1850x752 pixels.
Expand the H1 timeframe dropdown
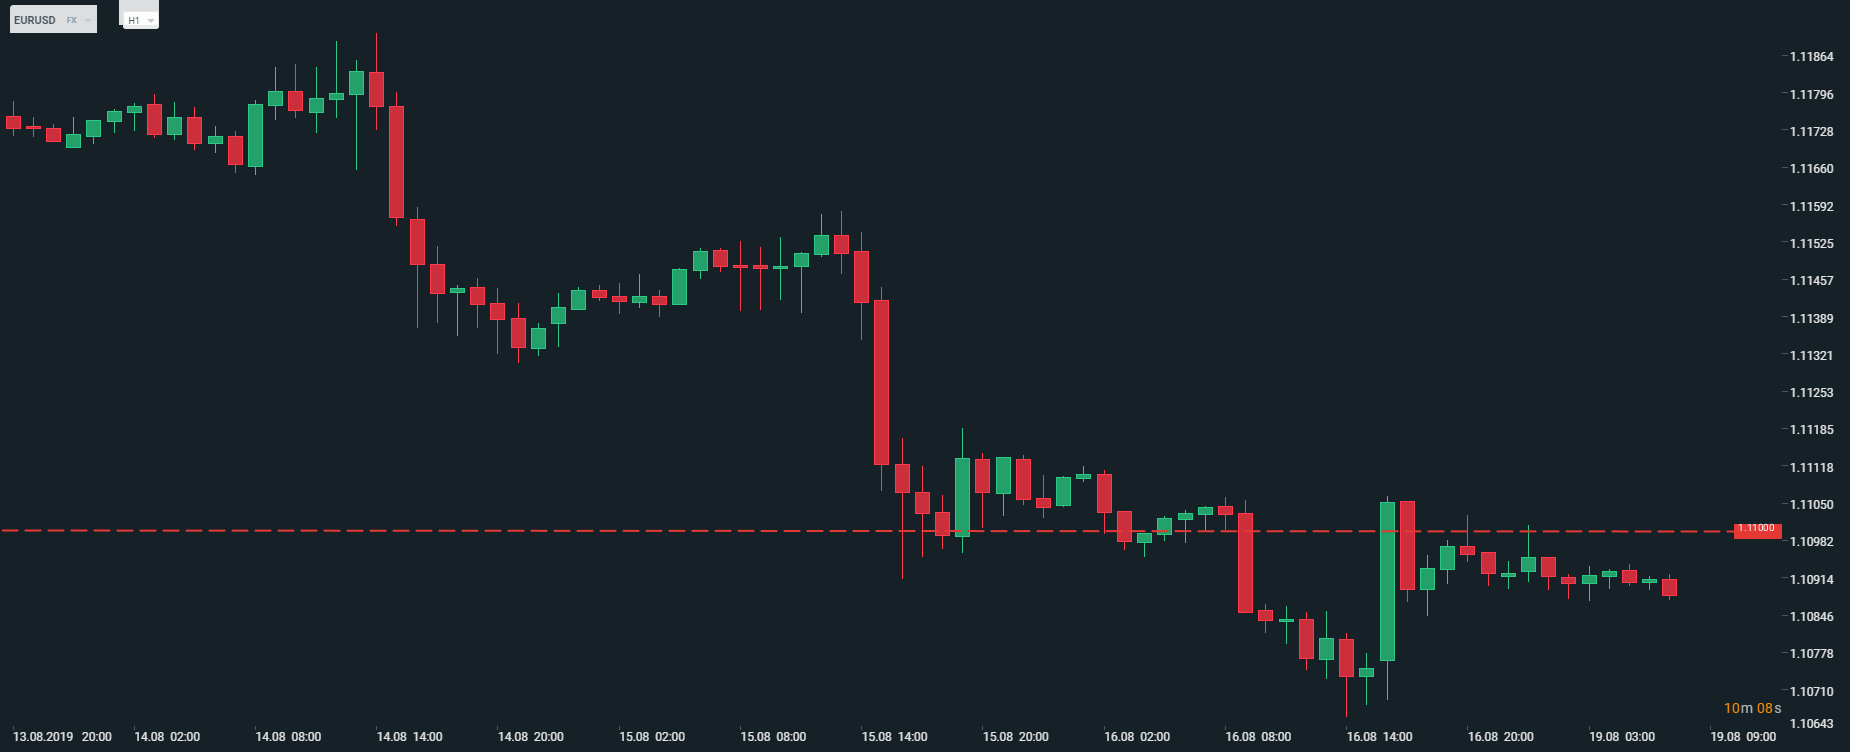140,20
